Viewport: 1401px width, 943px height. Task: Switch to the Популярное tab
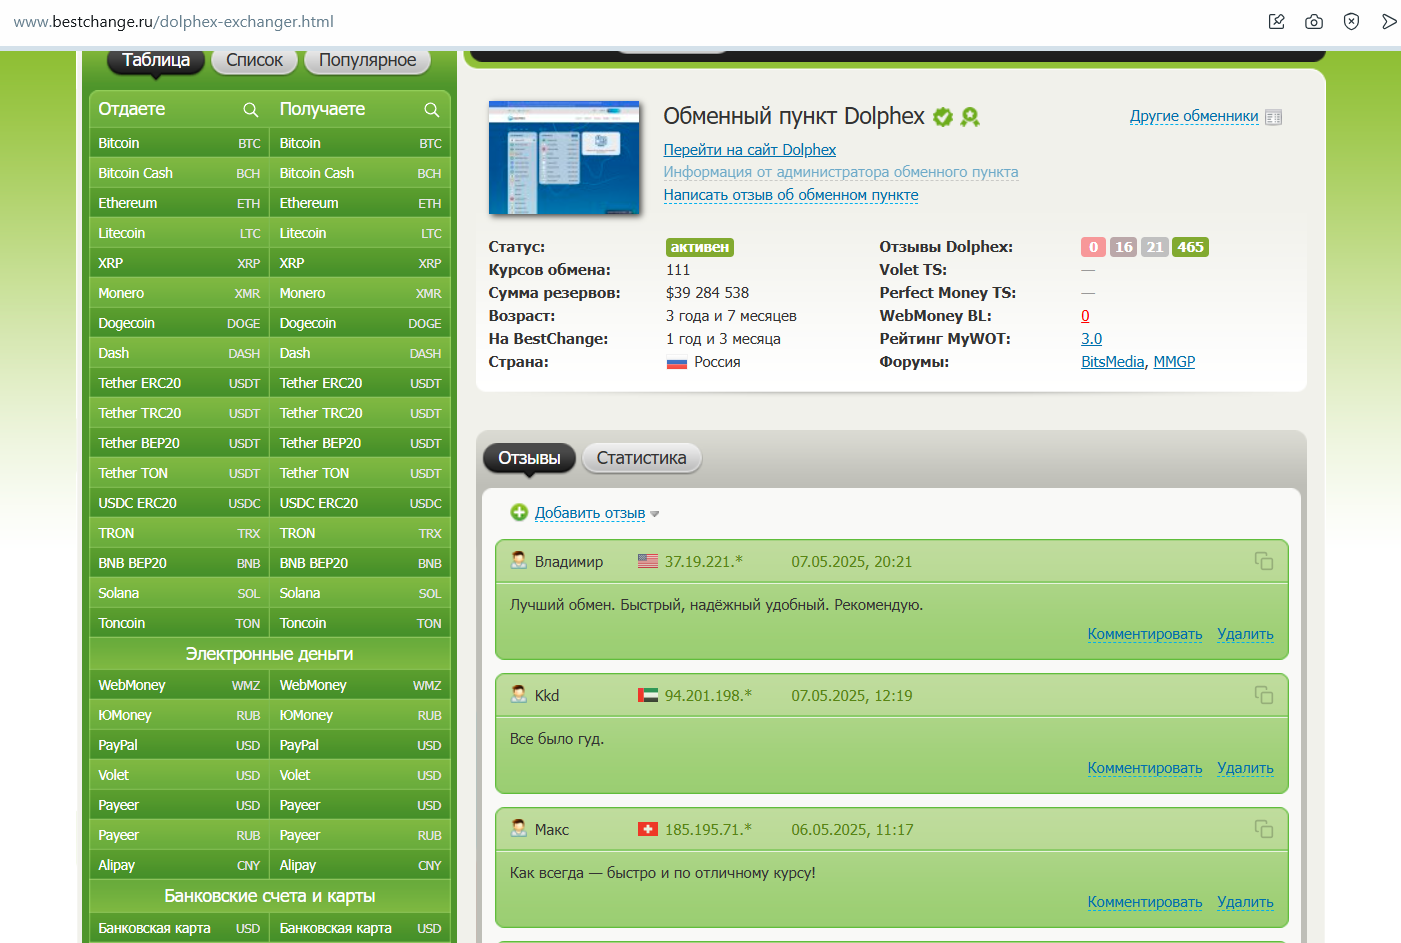point(367,60)
